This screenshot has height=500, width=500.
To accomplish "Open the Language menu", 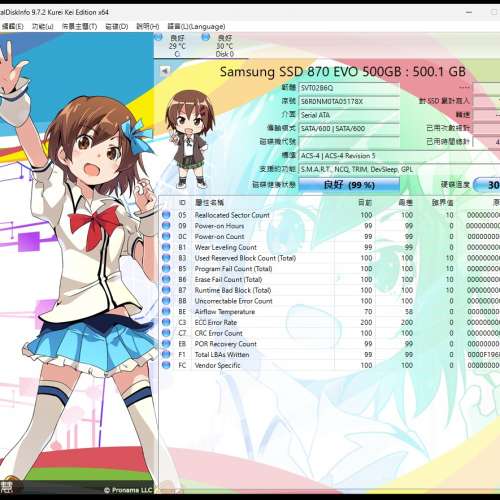I will 196,26.
